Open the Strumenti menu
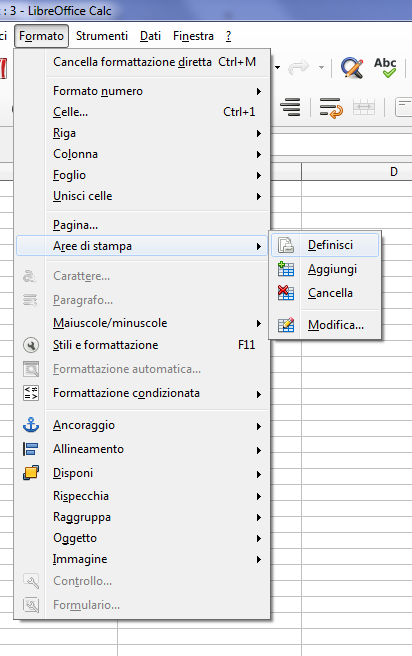Image resolution: width=412 pixels, height=656 pixels. point(102,36)
